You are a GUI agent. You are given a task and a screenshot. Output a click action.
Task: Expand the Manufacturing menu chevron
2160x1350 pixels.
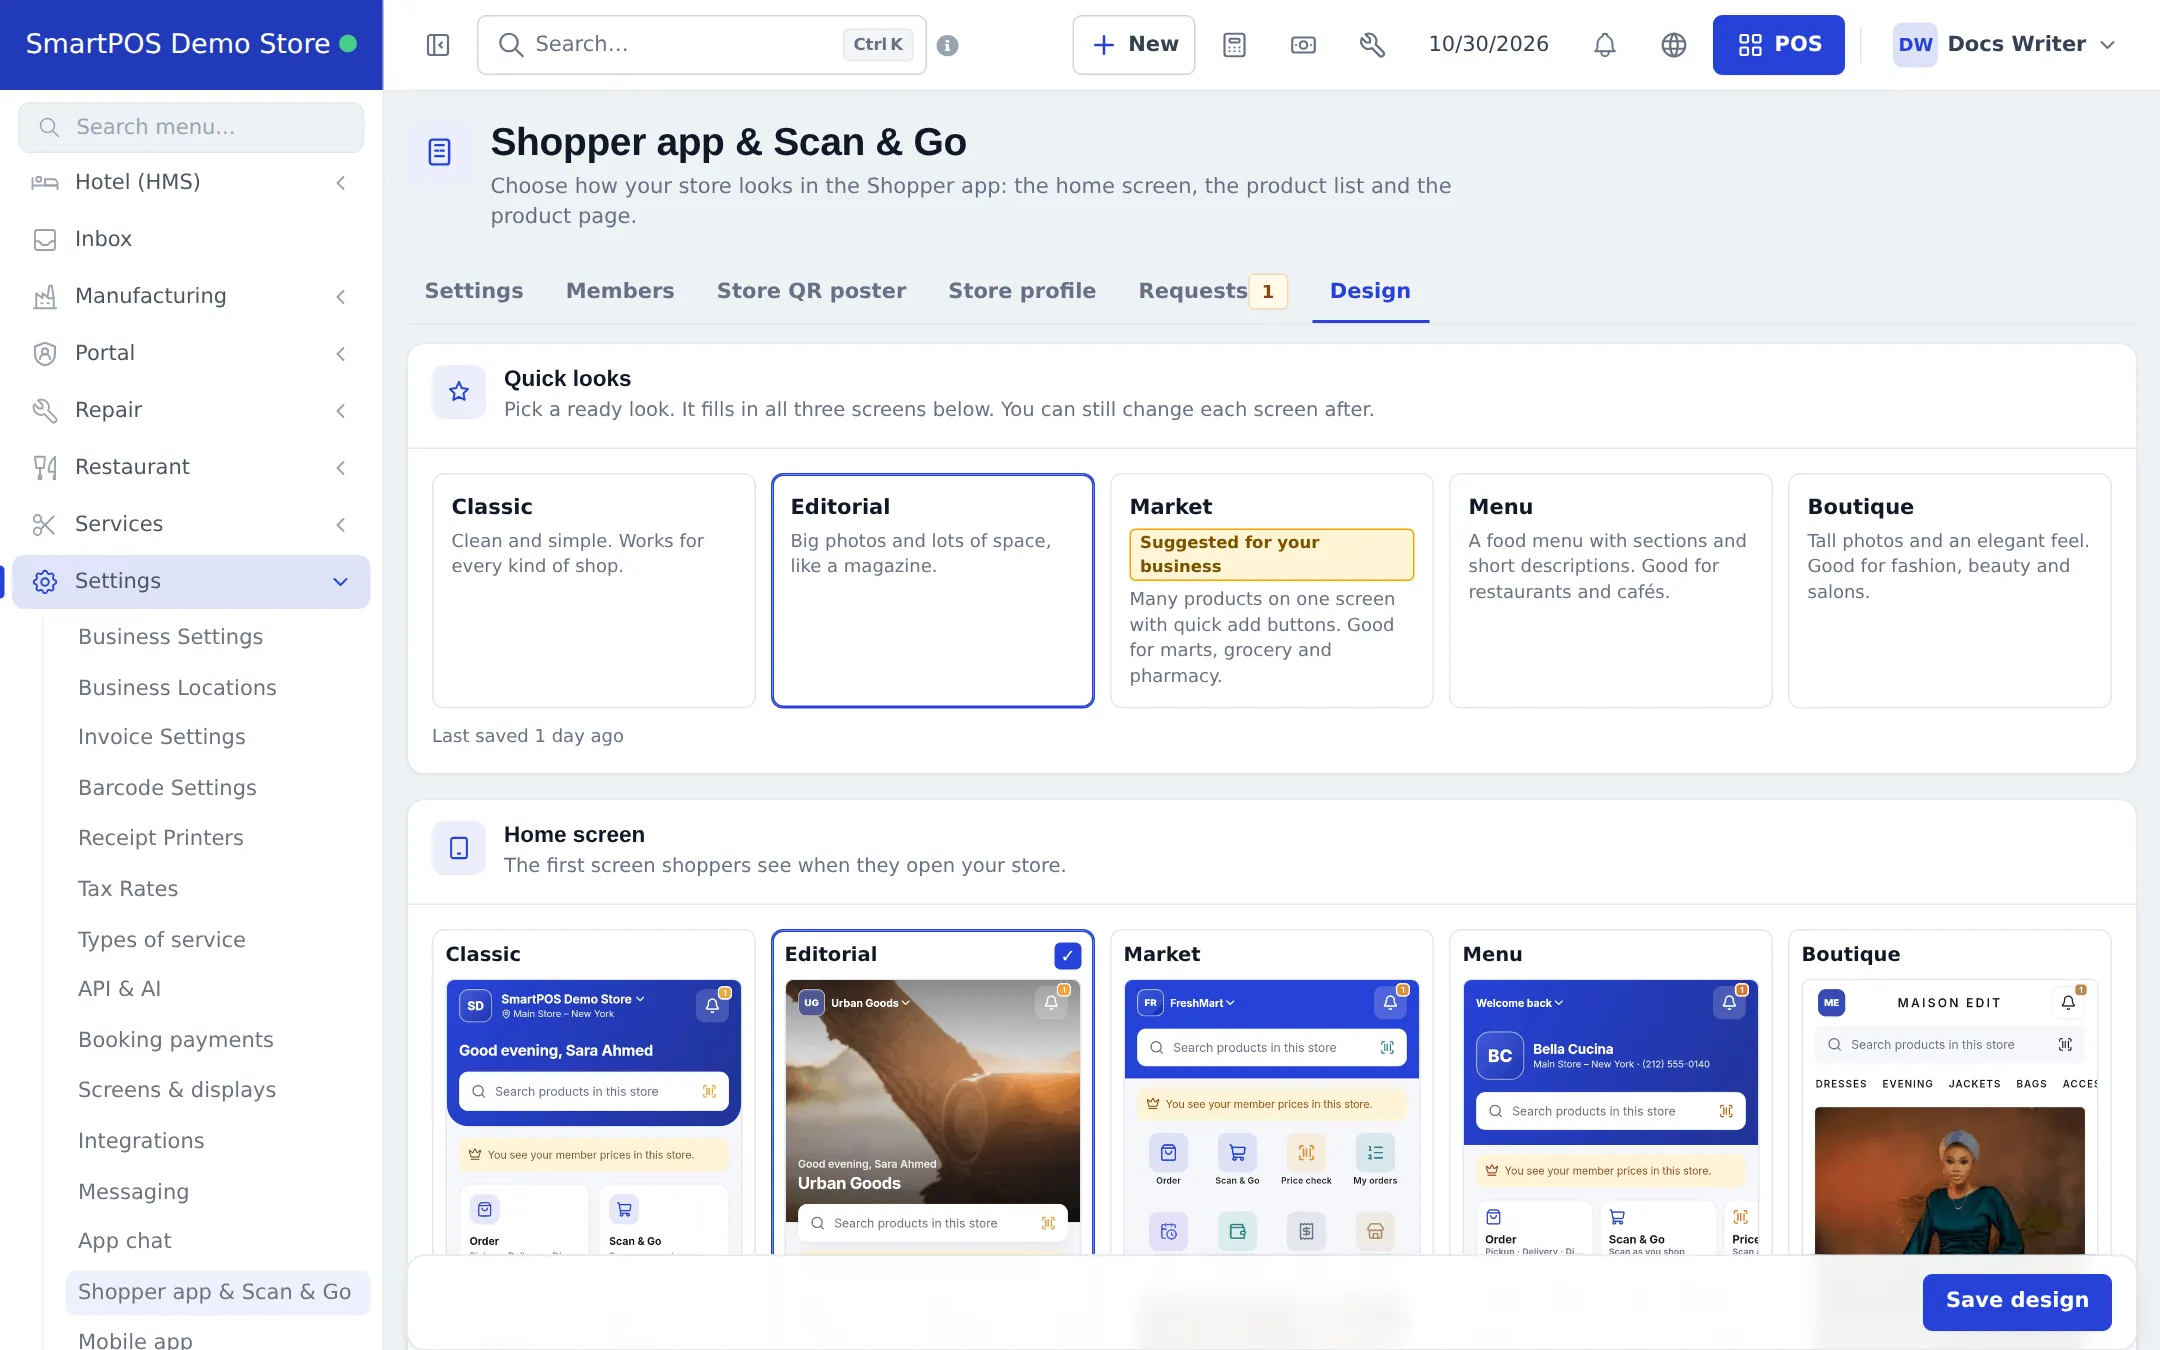tap(341, 296)
